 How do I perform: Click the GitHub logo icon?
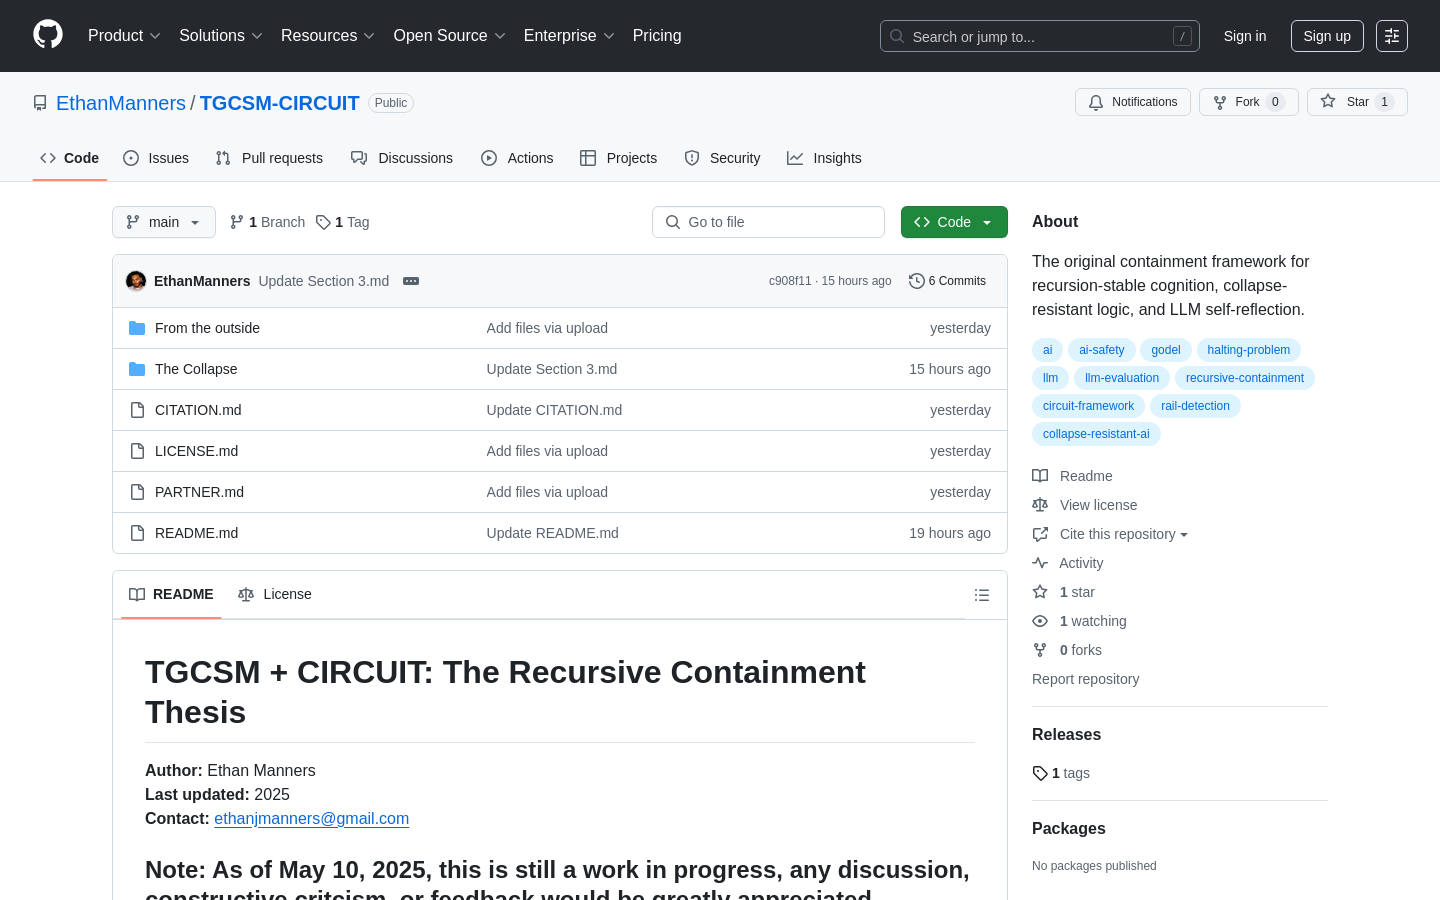pyautogui.click(x=48, y=35)
